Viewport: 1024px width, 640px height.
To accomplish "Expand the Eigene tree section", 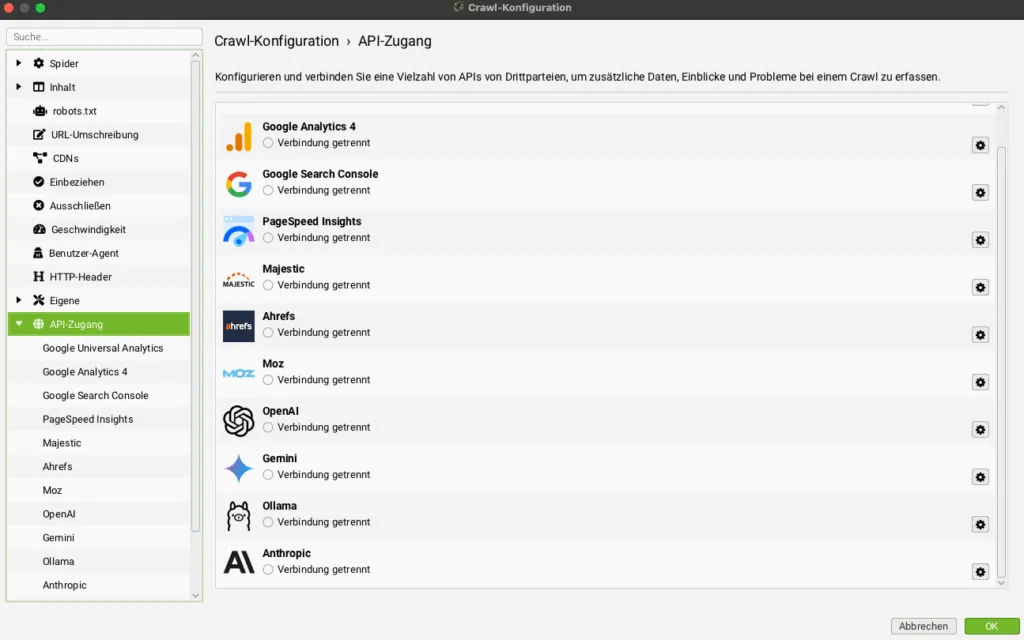I will pos(18,300).
